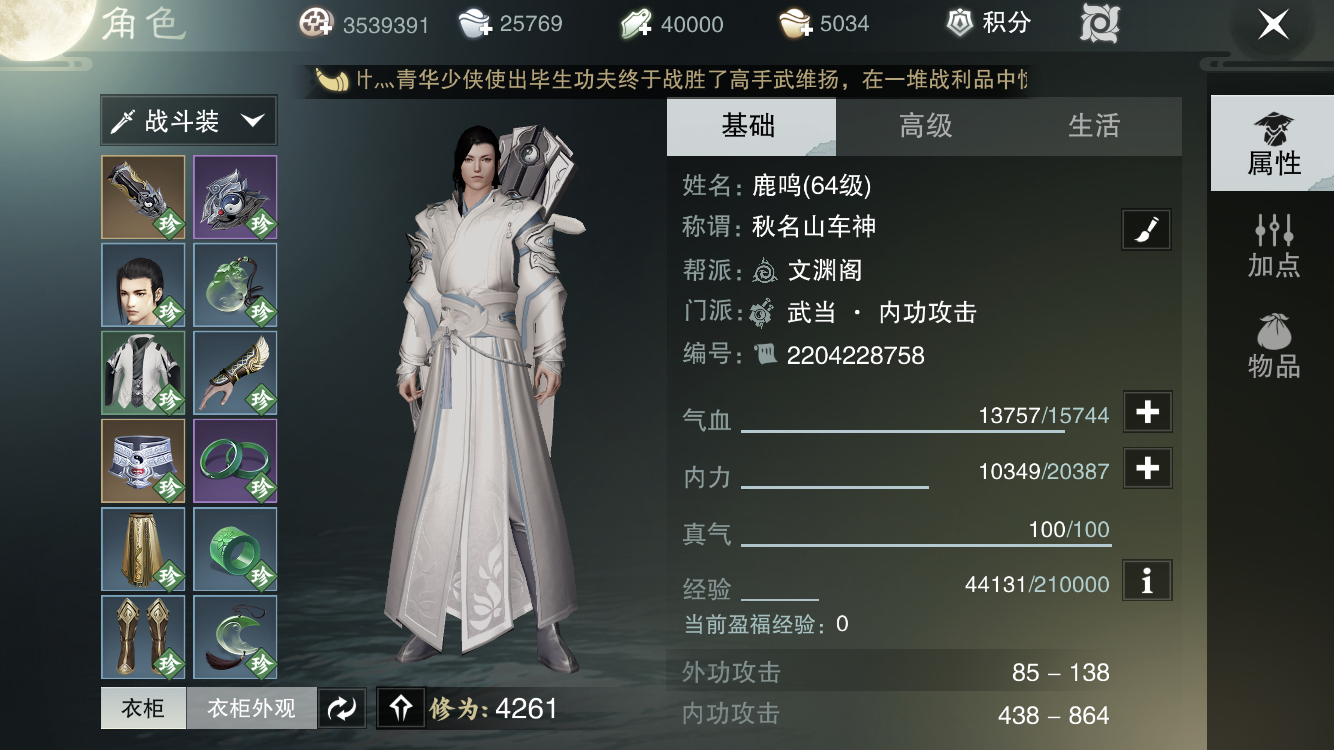Add inner power with the 内力 plus button
Image resolution: width=1334 pixels, height=750 pixels.
(x=1147, y=468)
